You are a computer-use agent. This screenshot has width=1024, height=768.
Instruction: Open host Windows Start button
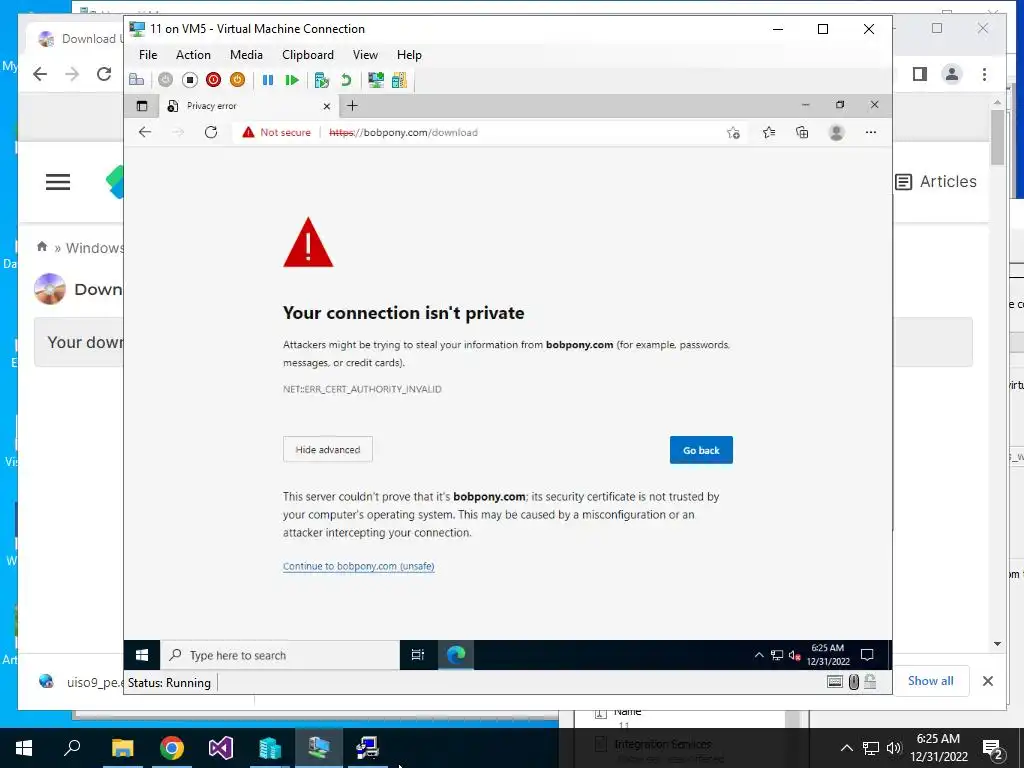point(24,748)
